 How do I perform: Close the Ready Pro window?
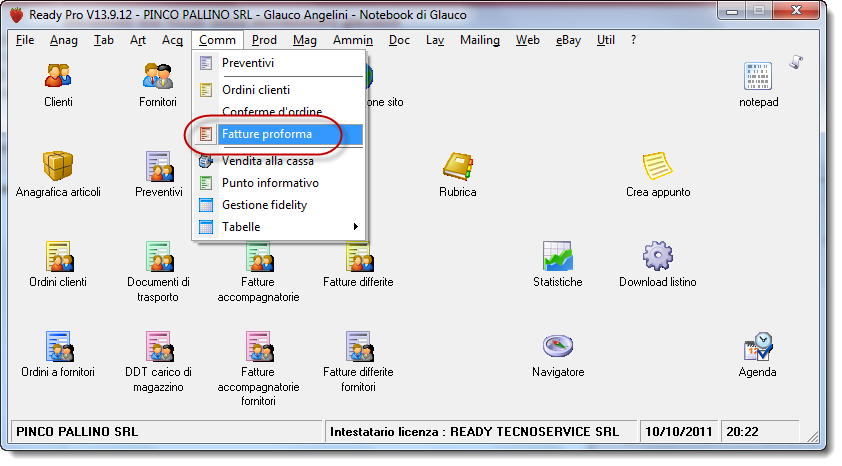[796, 11]
